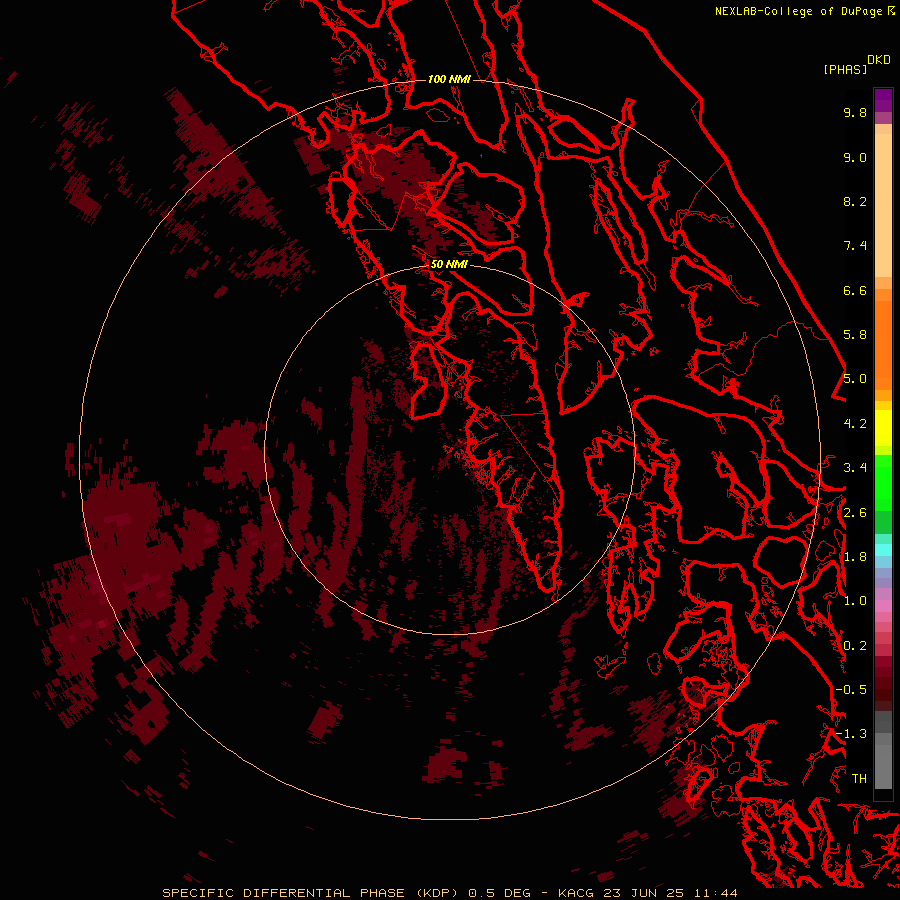Image resolution: width=900 pixels, height=900 pixels.
Task: Click the 100 NMI range ring label
Action: point(449,79)
